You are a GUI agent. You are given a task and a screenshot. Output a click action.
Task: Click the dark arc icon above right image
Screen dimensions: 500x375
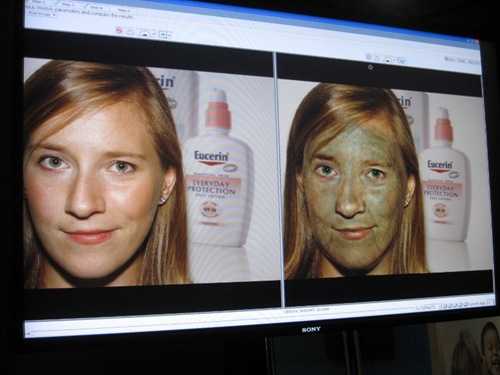point(387,59)
